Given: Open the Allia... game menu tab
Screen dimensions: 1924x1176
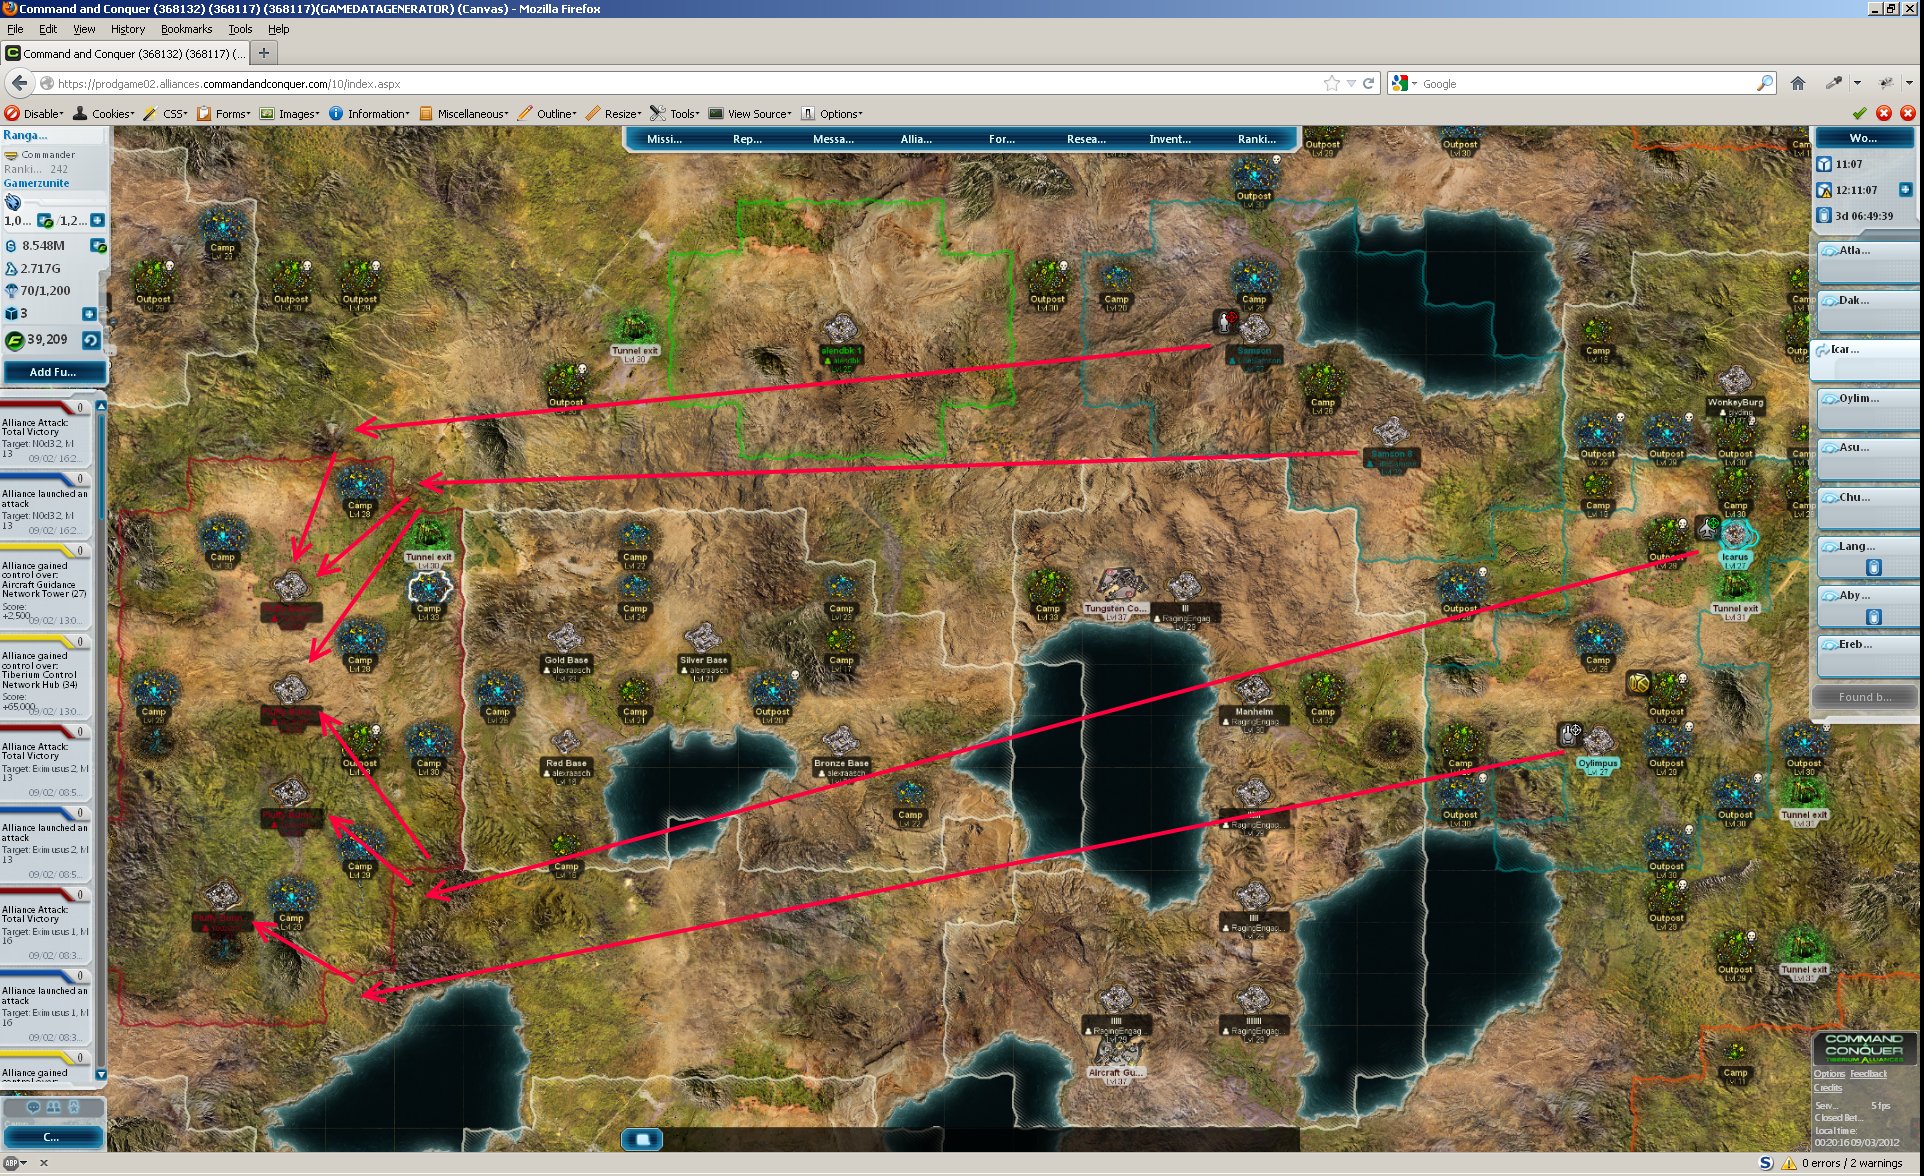Looking at the screenshot, I should [916, 139].
